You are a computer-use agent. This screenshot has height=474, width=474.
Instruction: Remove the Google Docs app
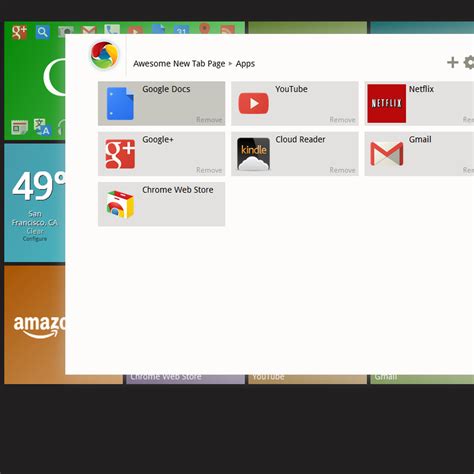(209, 120)
